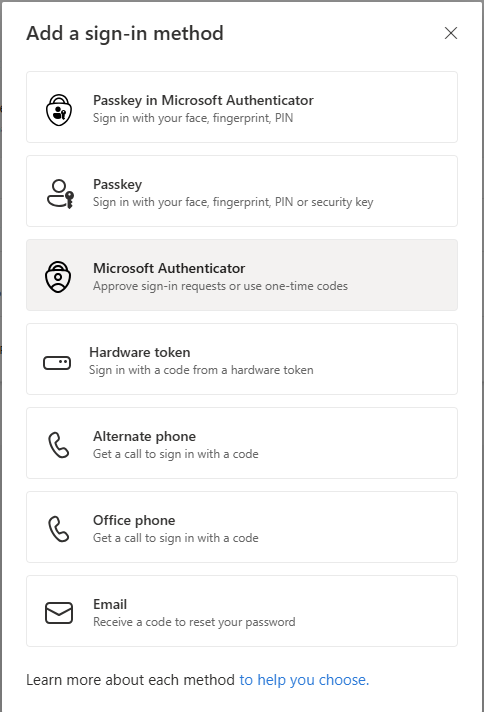Select Passkey in Microsoft Authenticator title
This screenshot has height=712, width=484.
click(x=203, y=100)
